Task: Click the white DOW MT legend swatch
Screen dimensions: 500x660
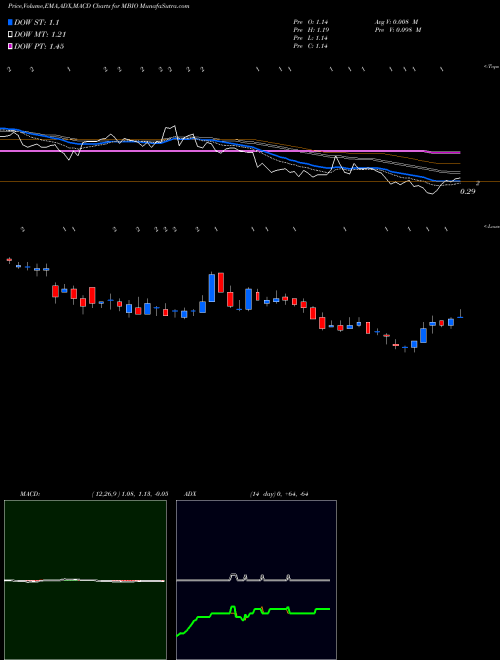Action: [x=10, y=34]
